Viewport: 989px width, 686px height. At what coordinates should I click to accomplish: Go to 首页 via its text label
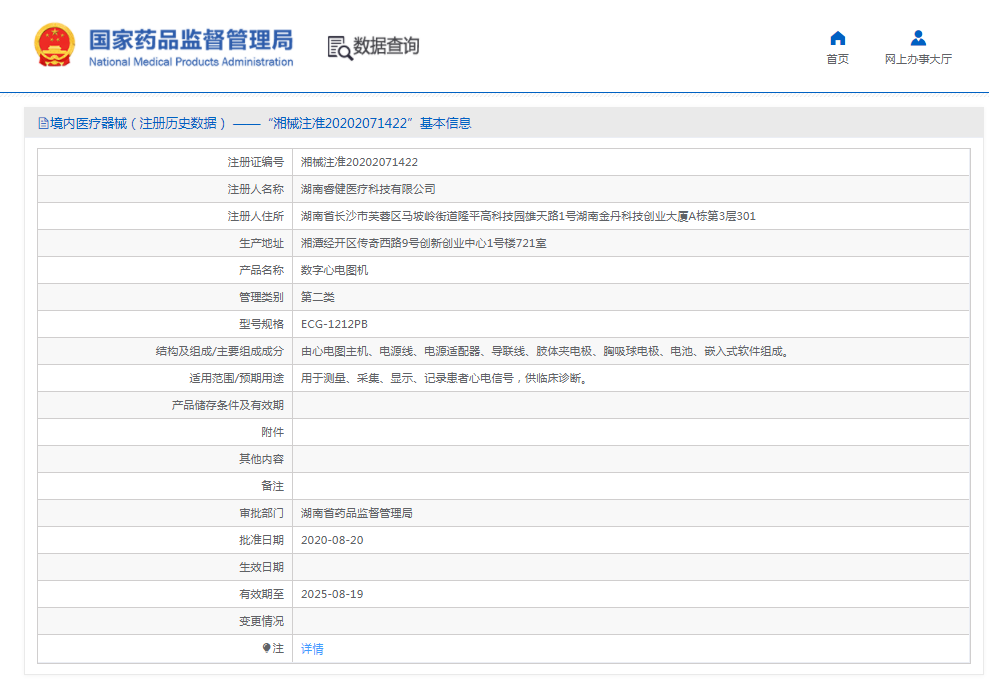click(x=837, y=60)
